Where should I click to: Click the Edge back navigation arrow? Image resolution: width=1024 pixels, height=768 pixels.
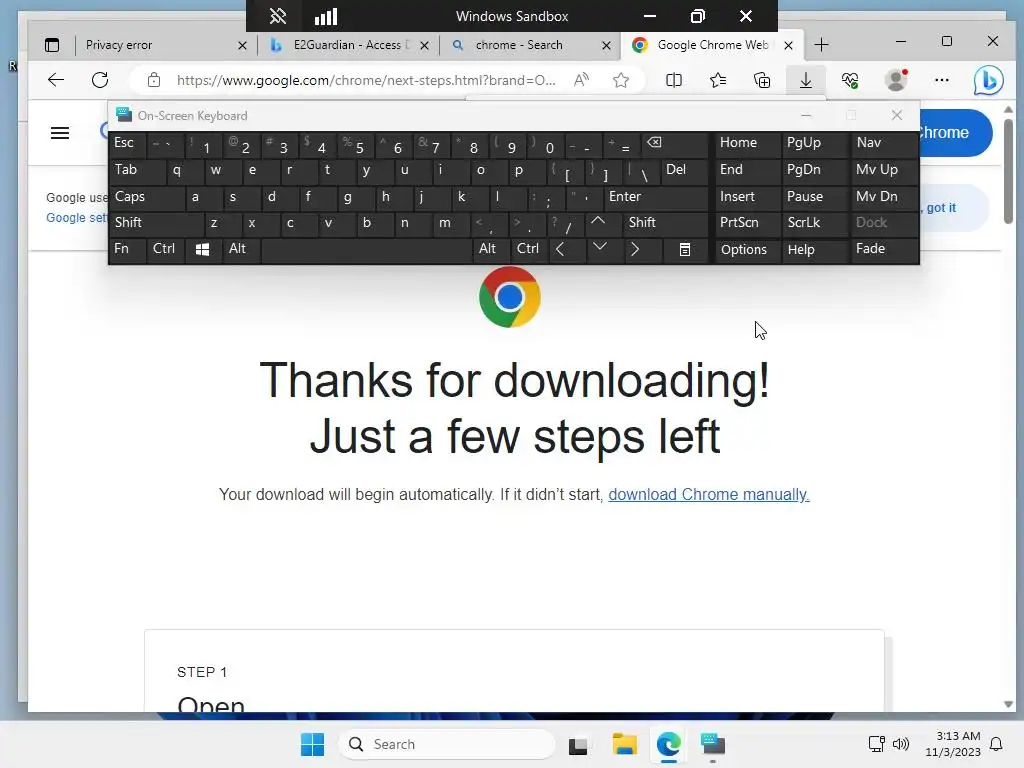[56, 80]
